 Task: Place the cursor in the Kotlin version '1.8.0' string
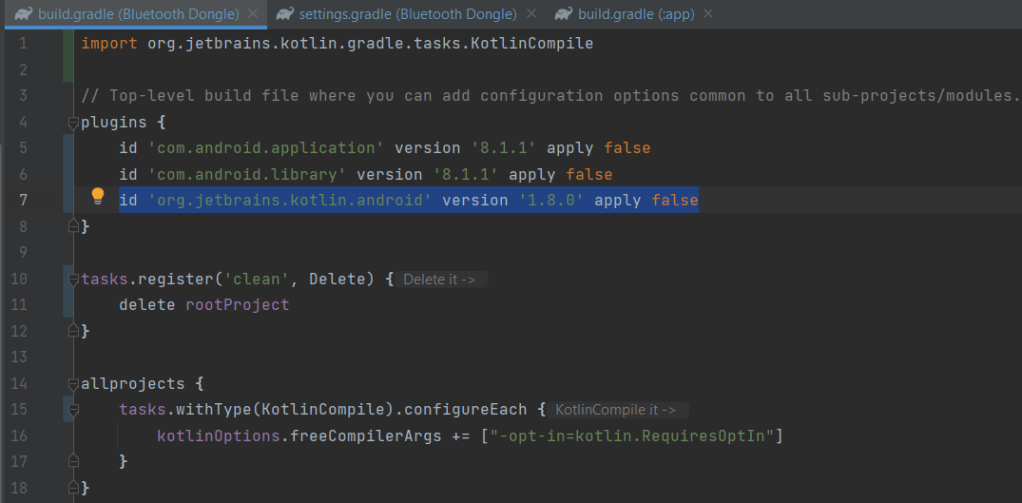pos(551,201)
